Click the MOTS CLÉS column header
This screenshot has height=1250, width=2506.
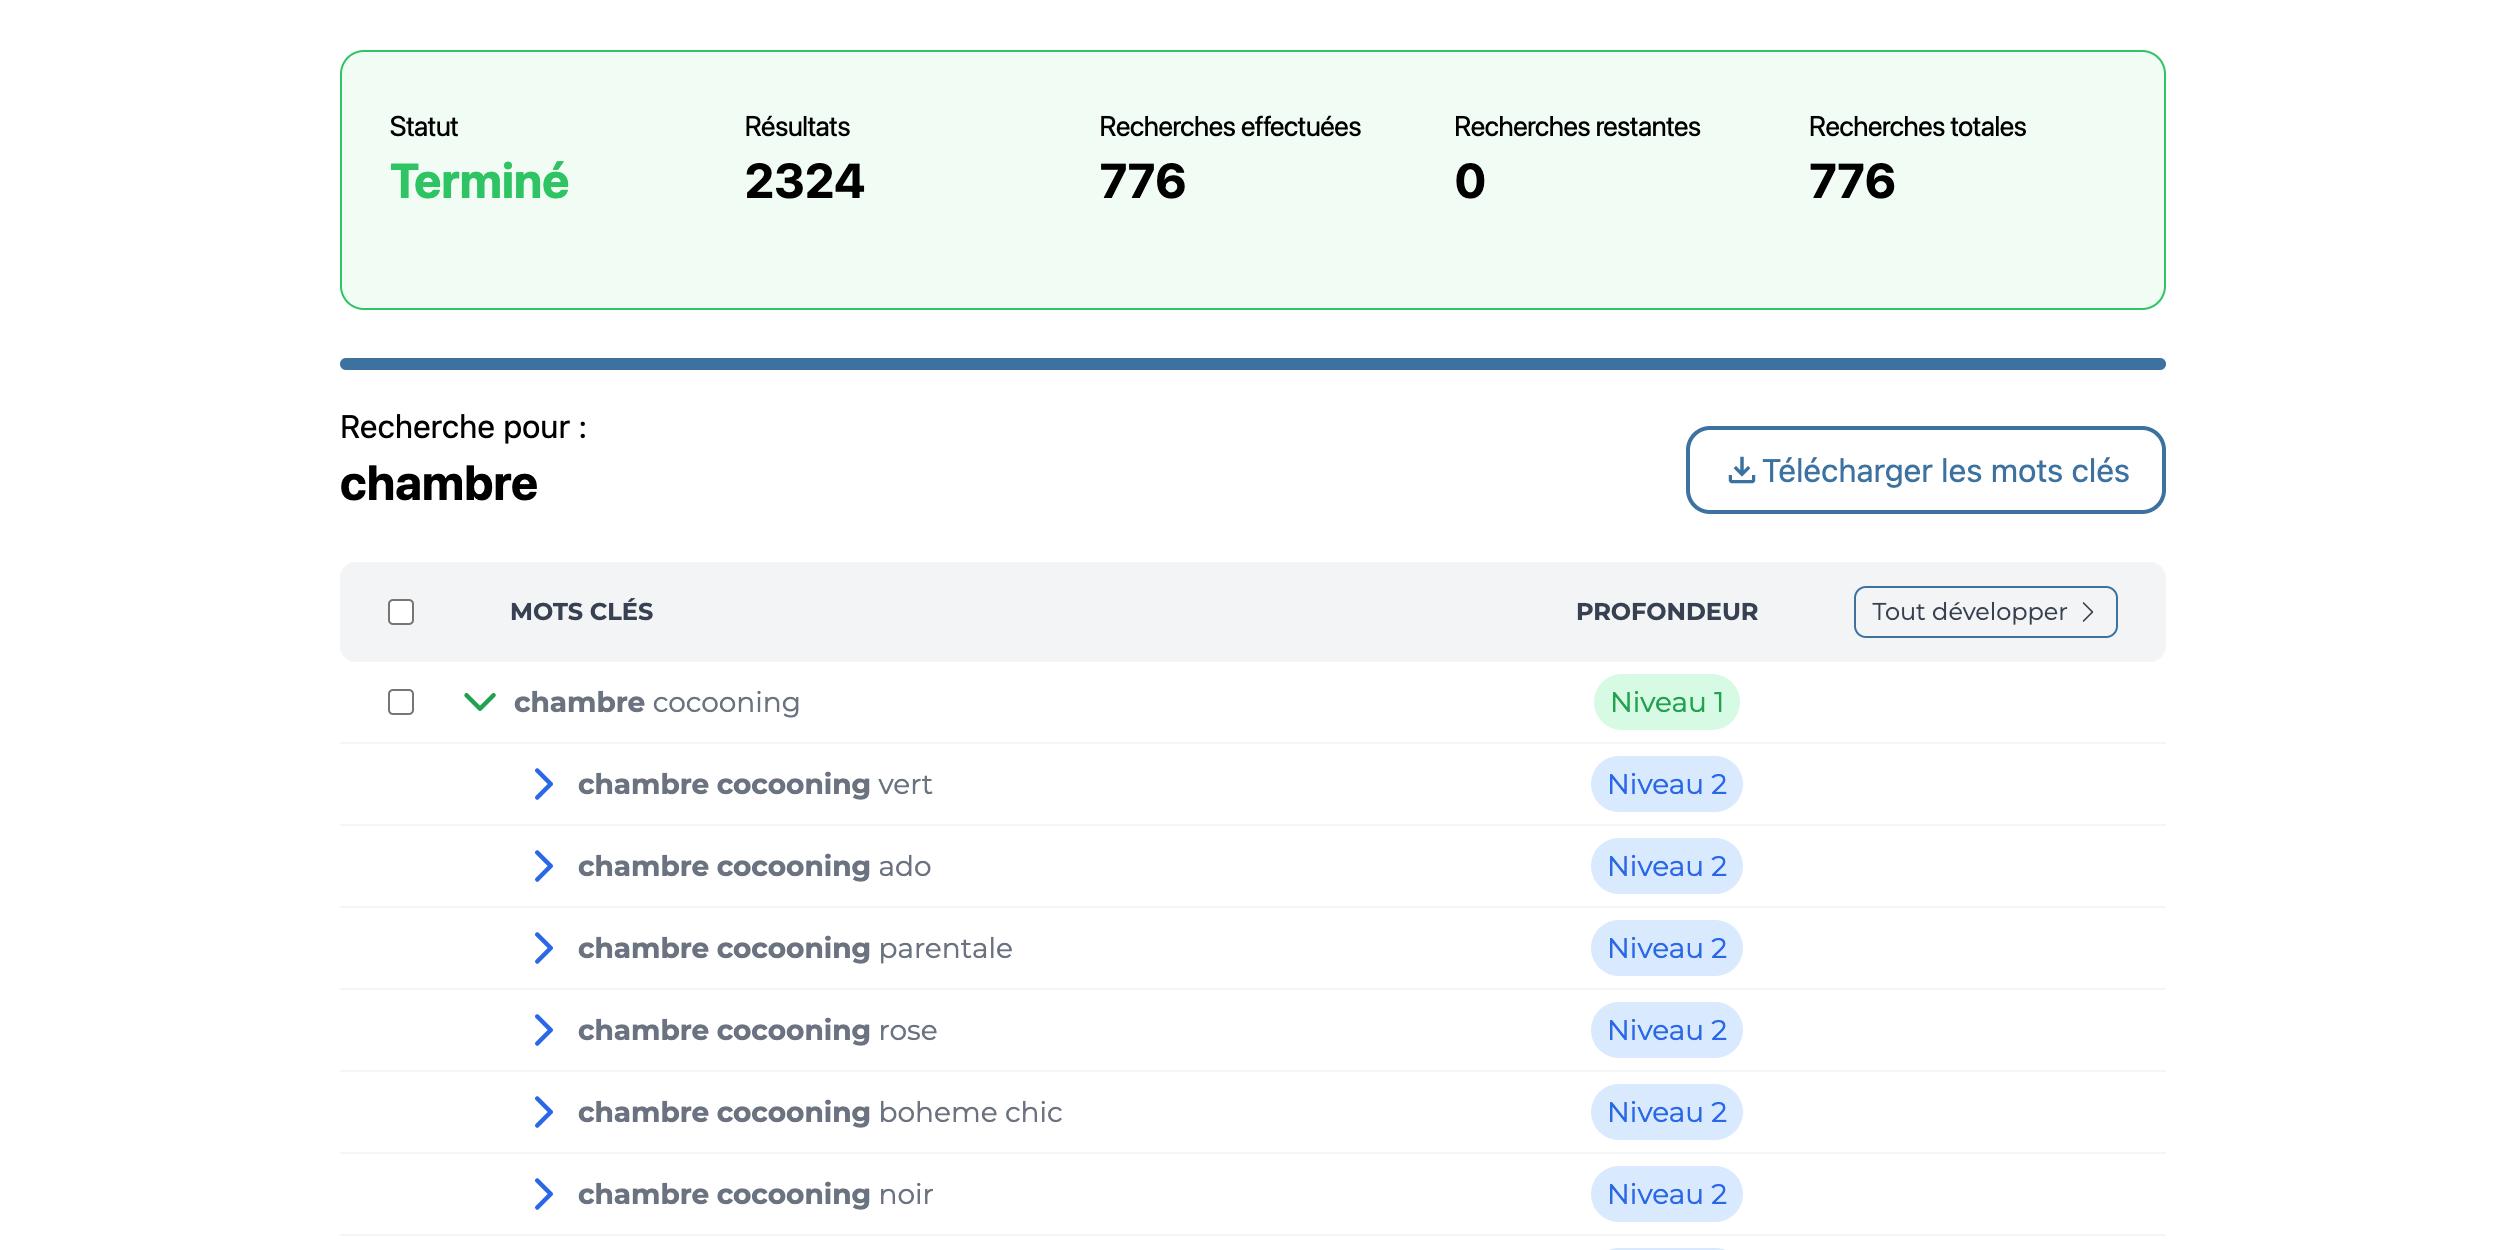581,612
